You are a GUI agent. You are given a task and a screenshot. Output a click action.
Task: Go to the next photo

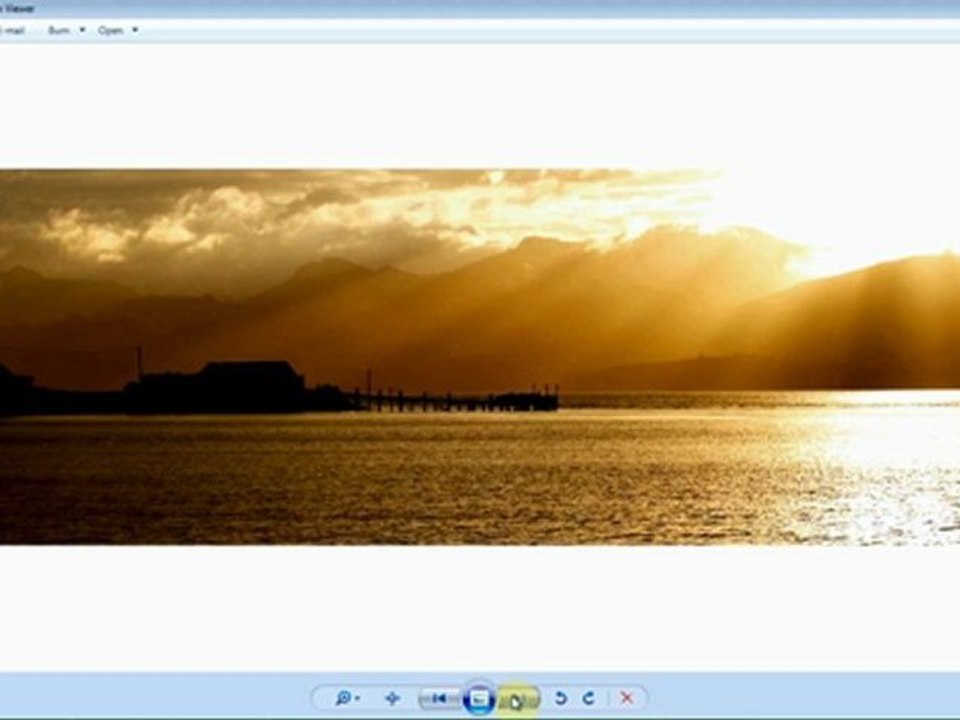click(518, 699)
